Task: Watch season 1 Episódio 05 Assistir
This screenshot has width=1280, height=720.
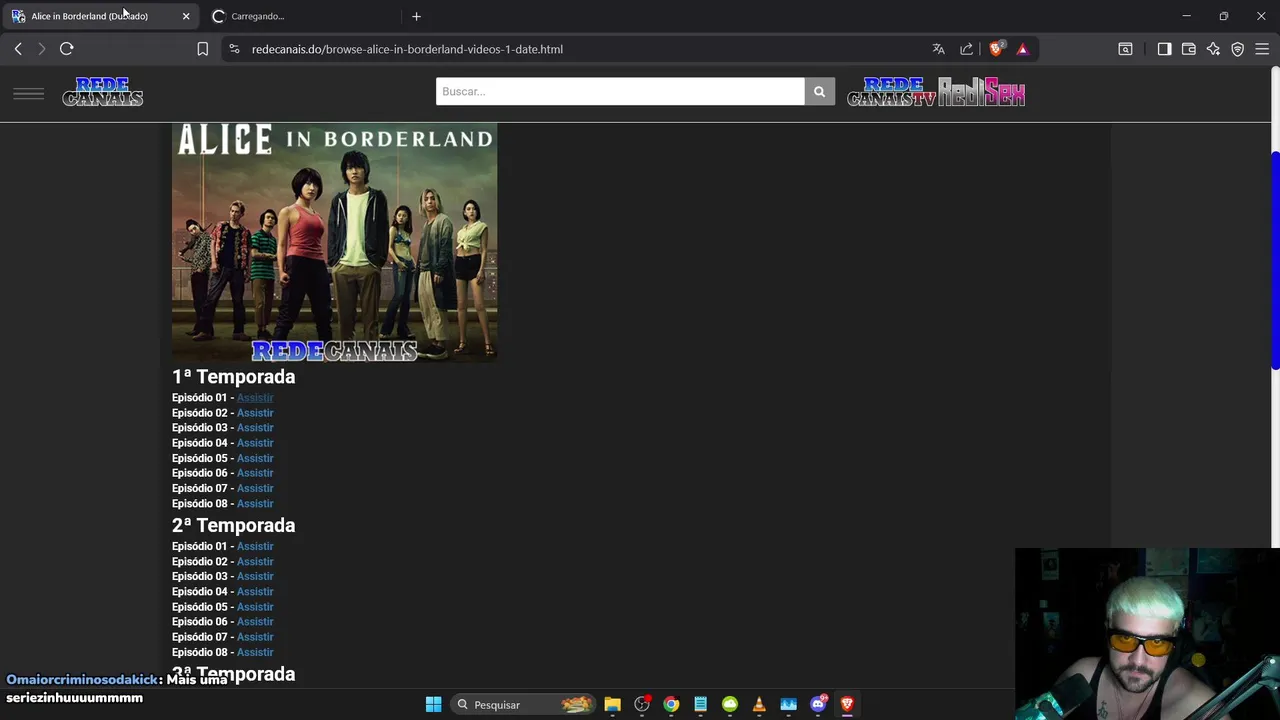Action: [255, 458]
